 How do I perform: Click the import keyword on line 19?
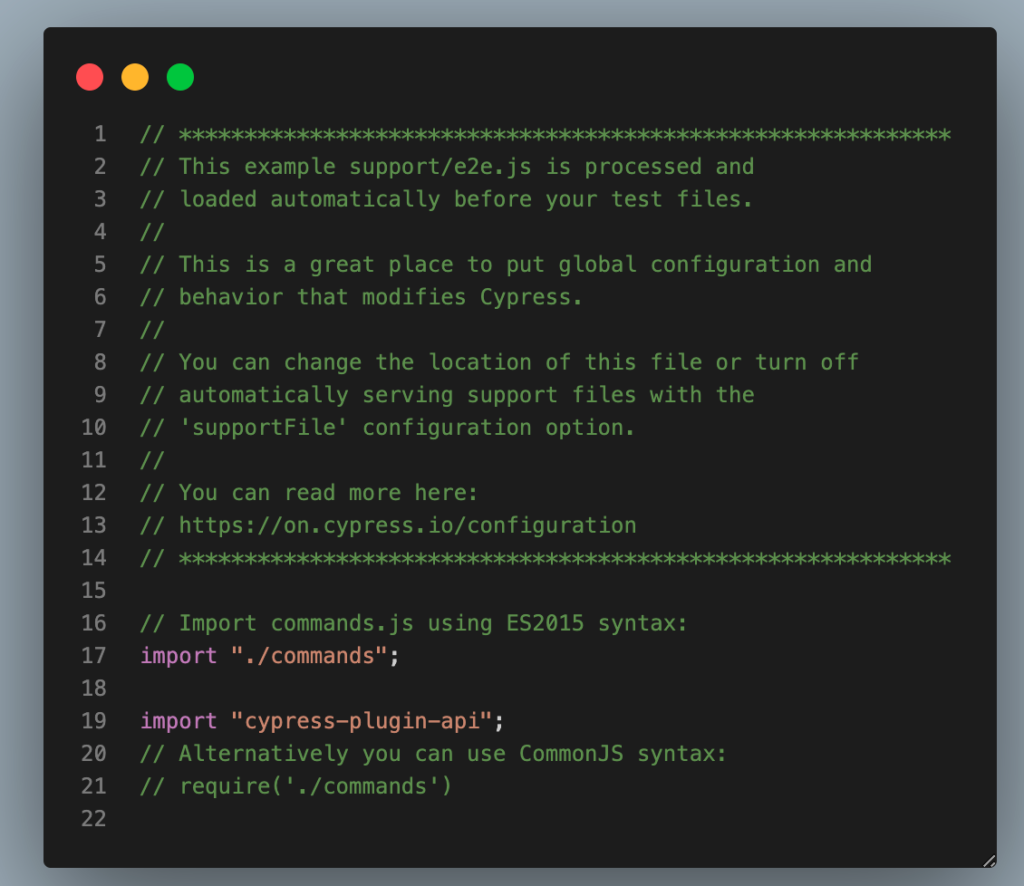click(x=178, y=720)
